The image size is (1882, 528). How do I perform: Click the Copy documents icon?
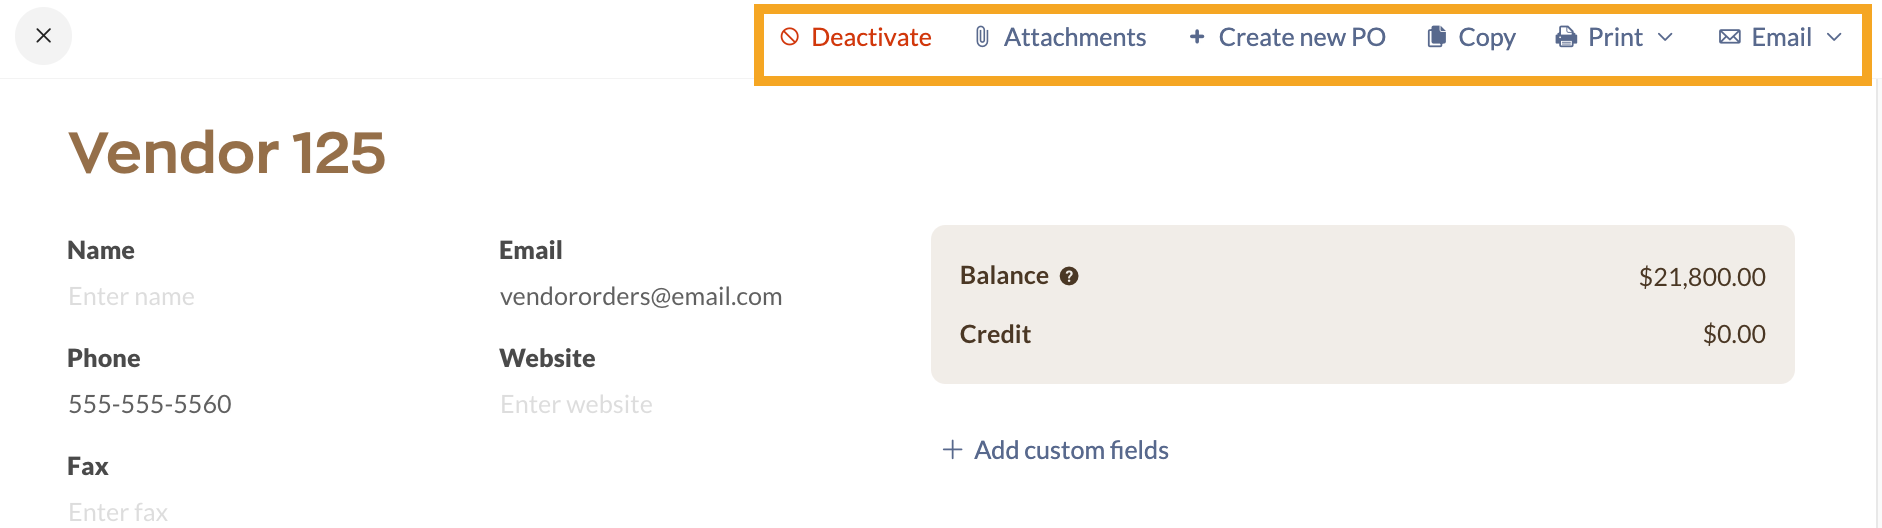tap(1436, 37)
